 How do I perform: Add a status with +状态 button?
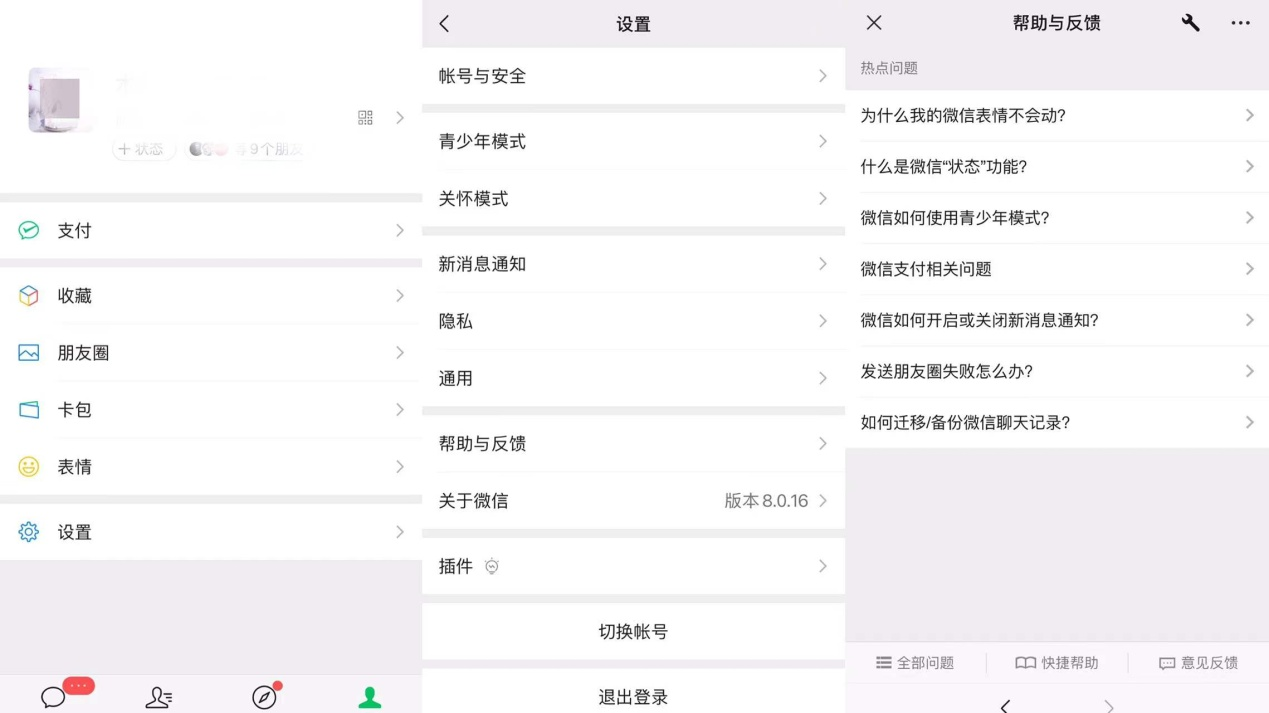tap(144, 149)
